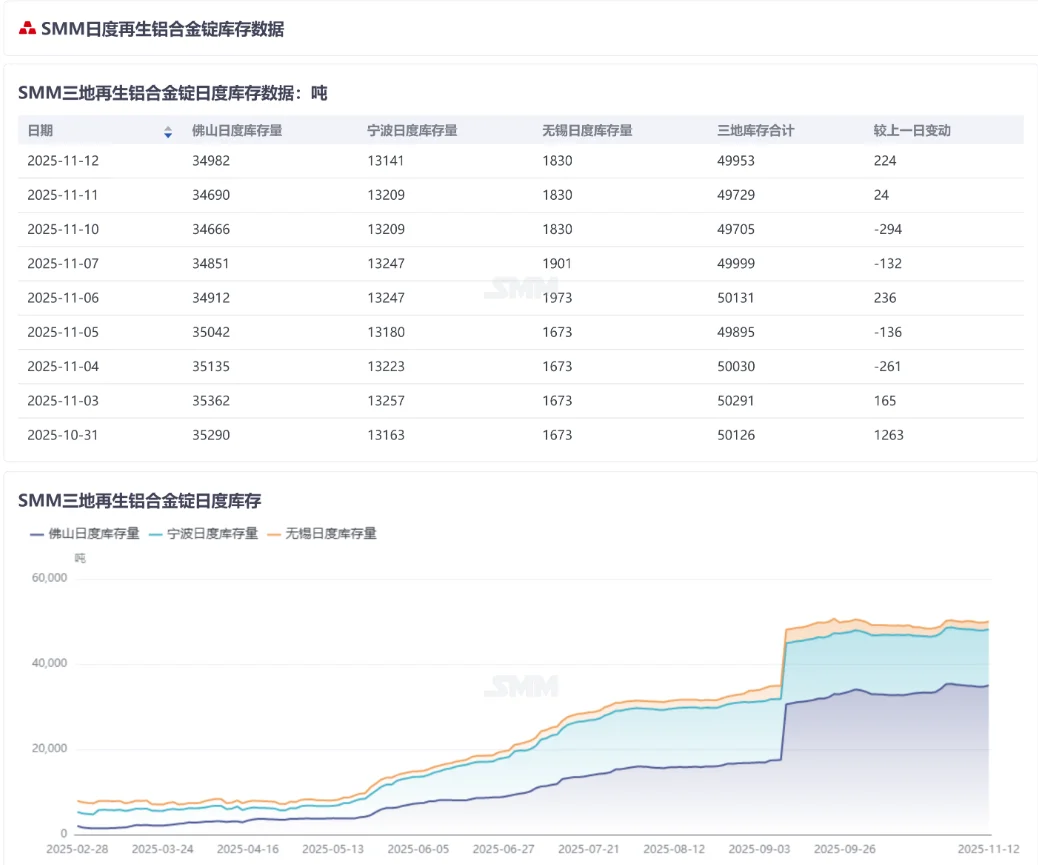Click daily change value 236

pyautogui.click(x=885, y=298)
